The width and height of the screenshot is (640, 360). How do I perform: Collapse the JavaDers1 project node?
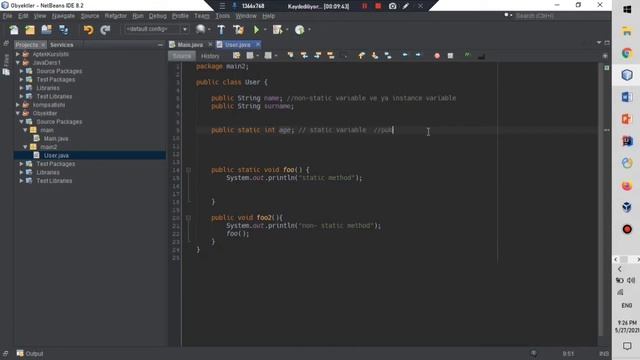pos(18,63)
